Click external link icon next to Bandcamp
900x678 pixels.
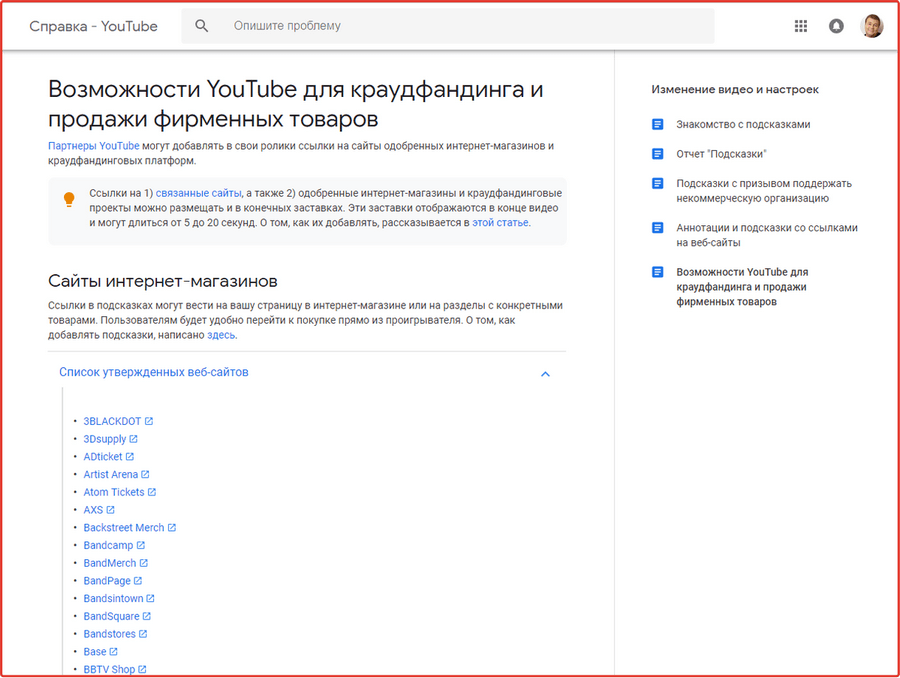[141, 545]
